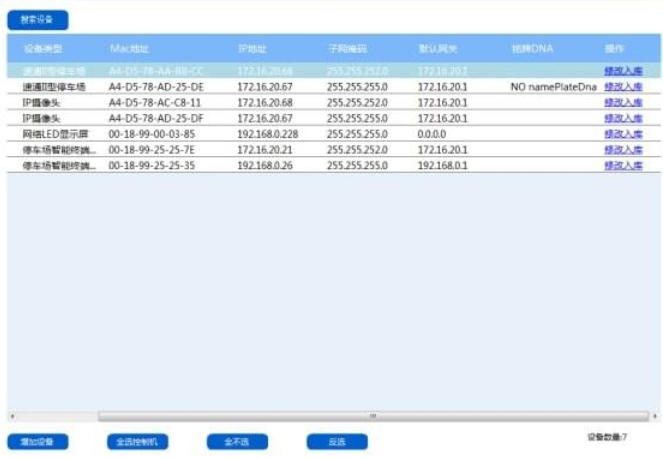The height and width of the screenshot is (459, 663).
Task: Click the horizontal scrollbar thumb
Action: (x=373, y=416)
